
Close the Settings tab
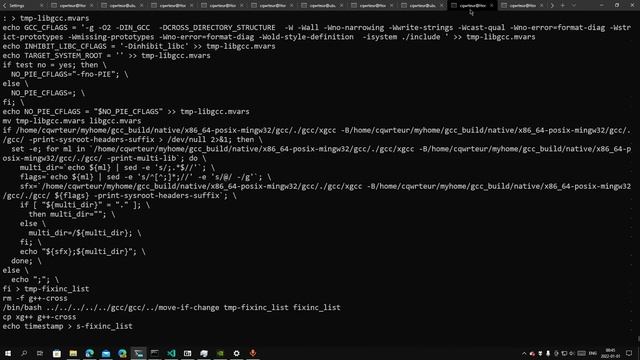42,6
